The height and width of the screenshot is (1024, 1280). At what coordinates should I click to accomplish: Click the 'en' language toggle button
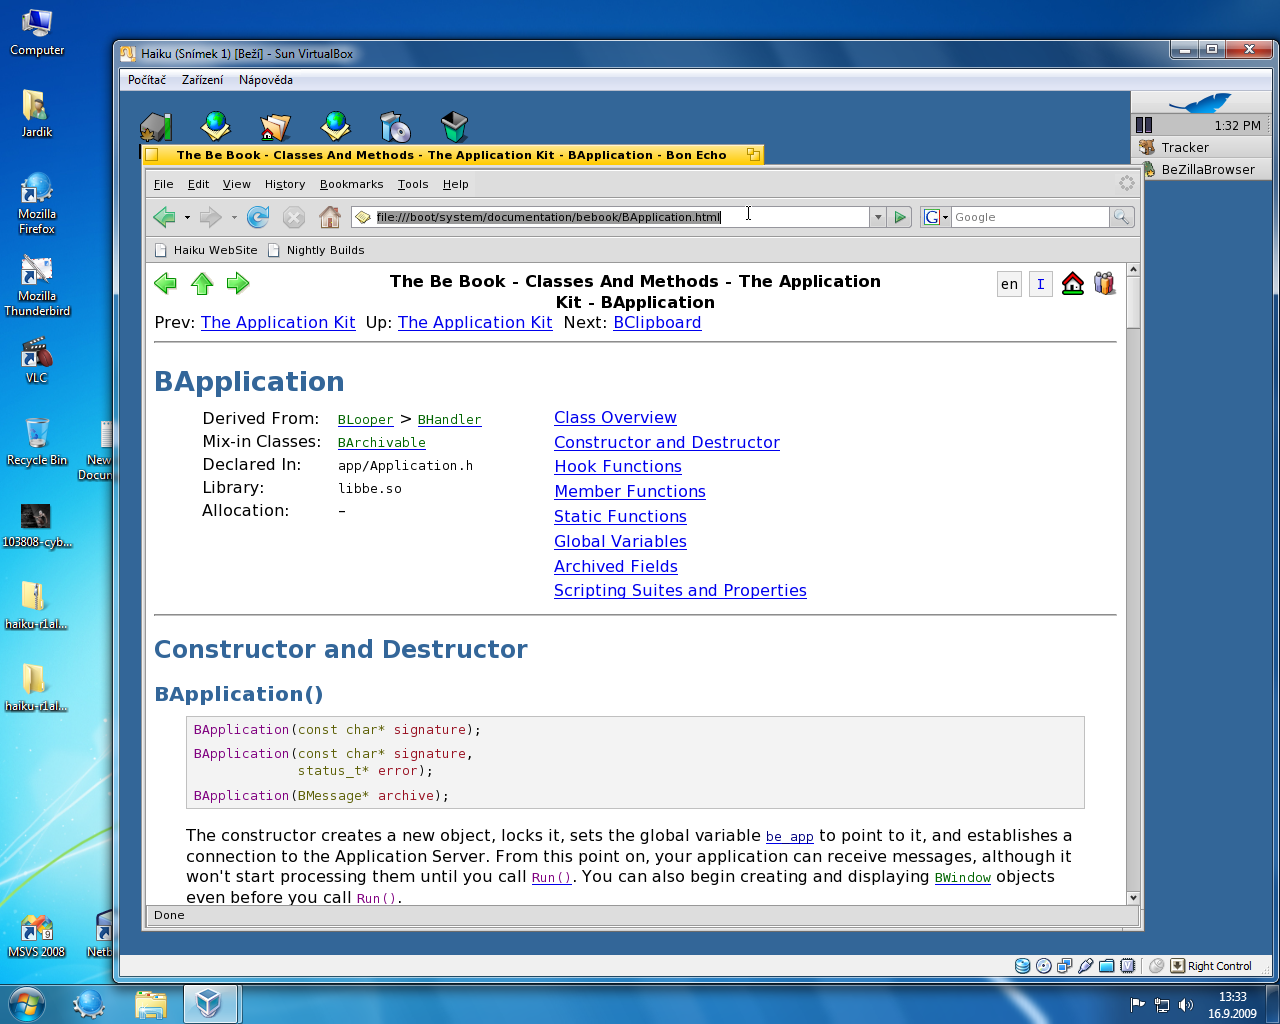[x=1010, y=284]
